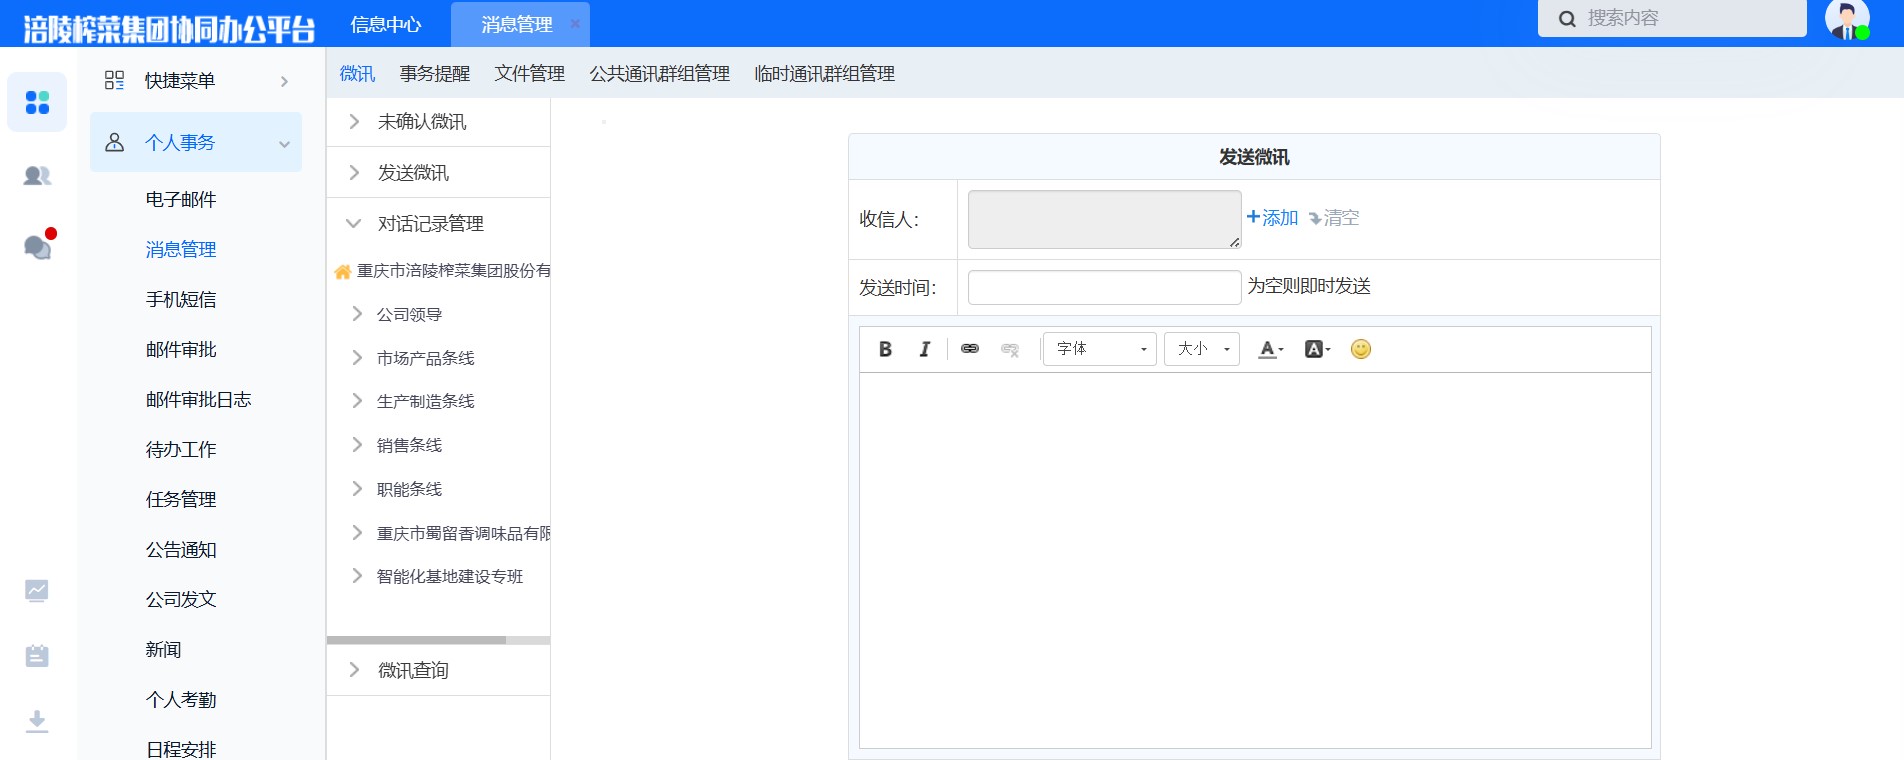Viewport: 1904px width, 760px height.
Task: Click the +添加 recipient link
Action: tap(1272, 218)
